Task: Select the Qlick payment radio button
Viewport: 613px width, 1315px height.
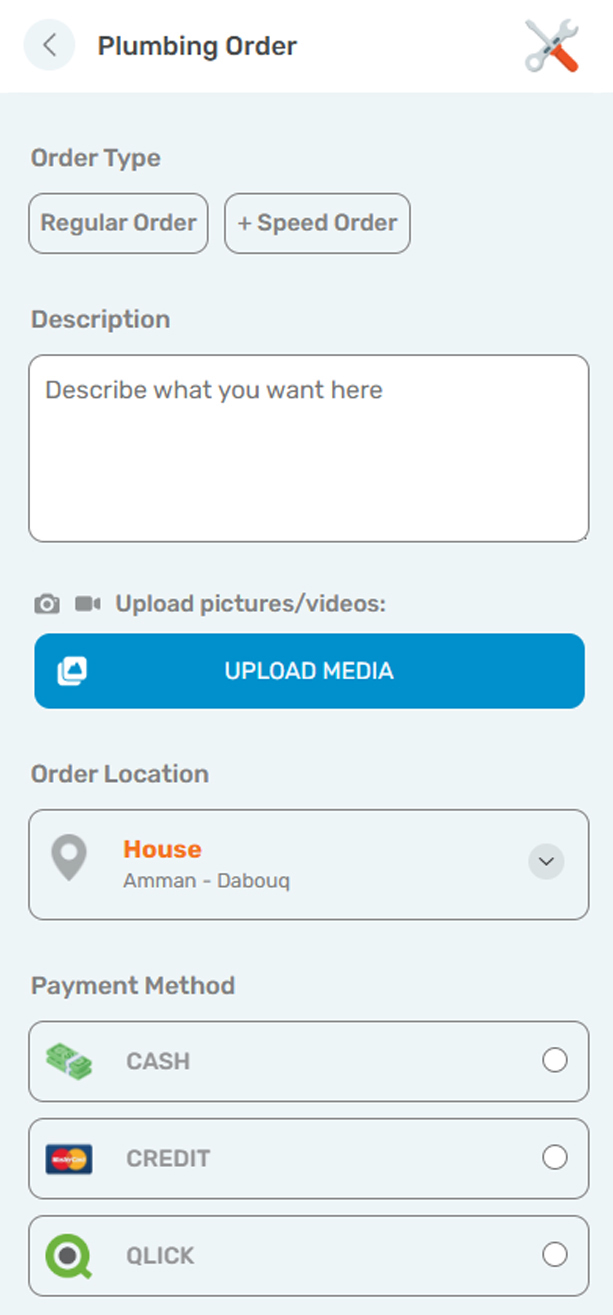Action: point(554,1254)
